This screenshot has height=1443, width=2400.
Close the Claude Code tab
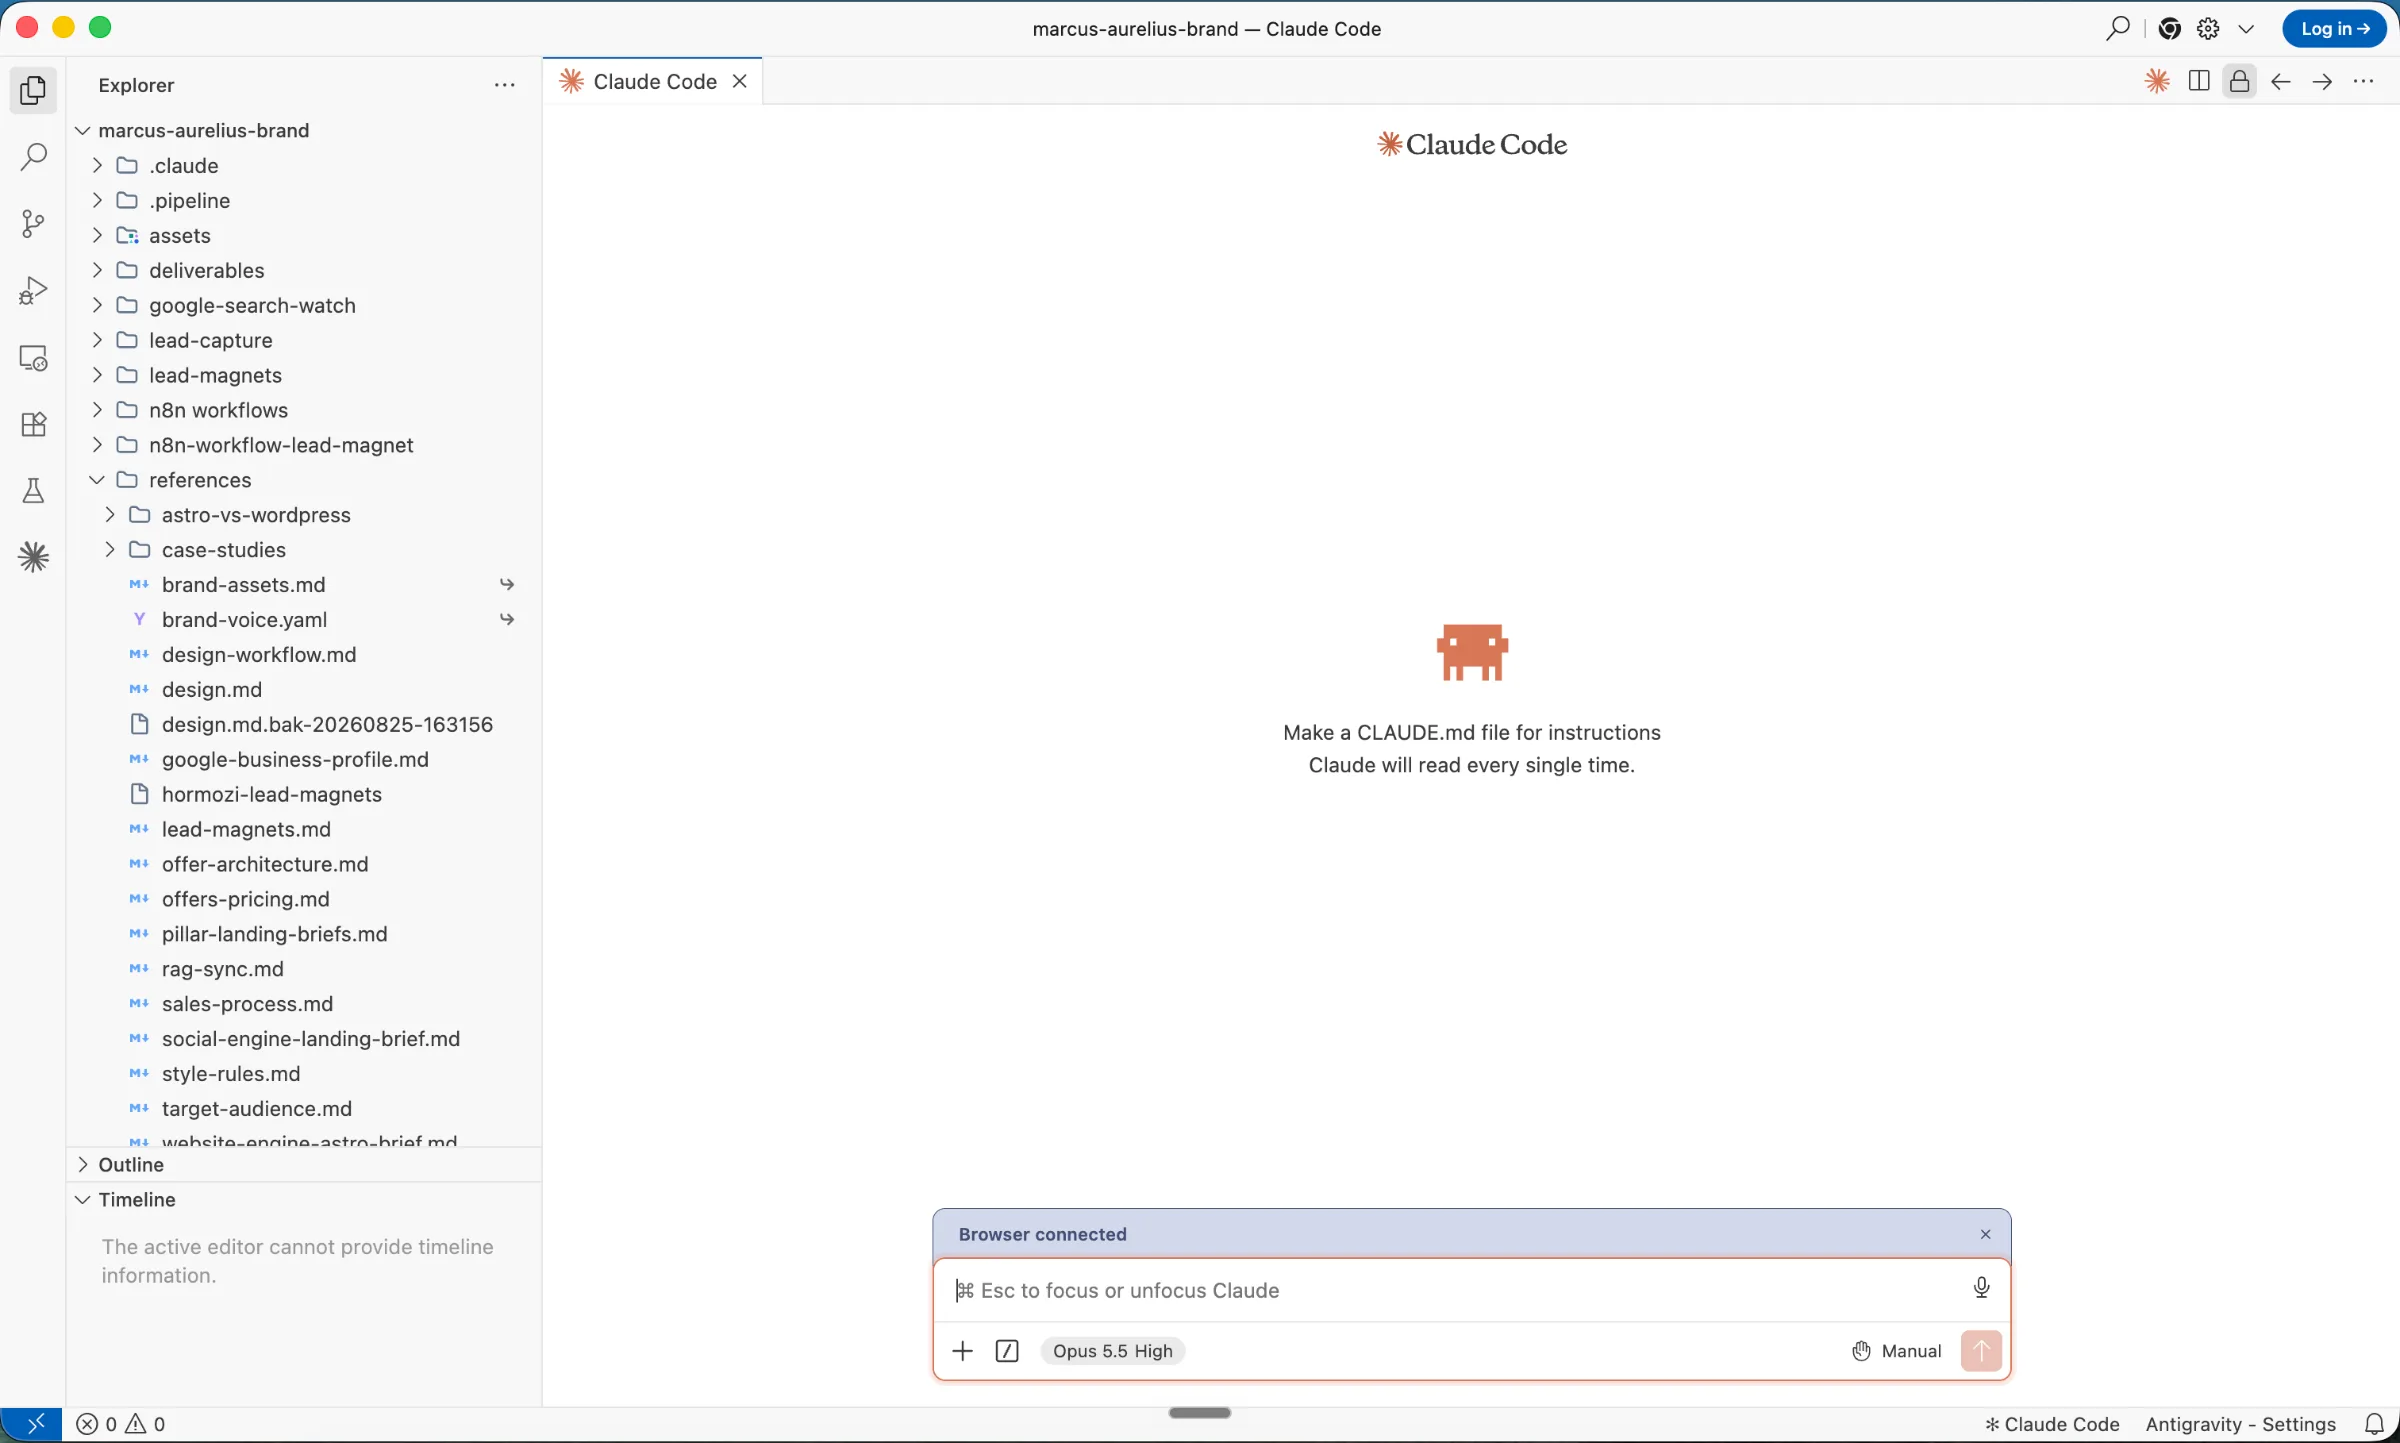click(740, 81)
